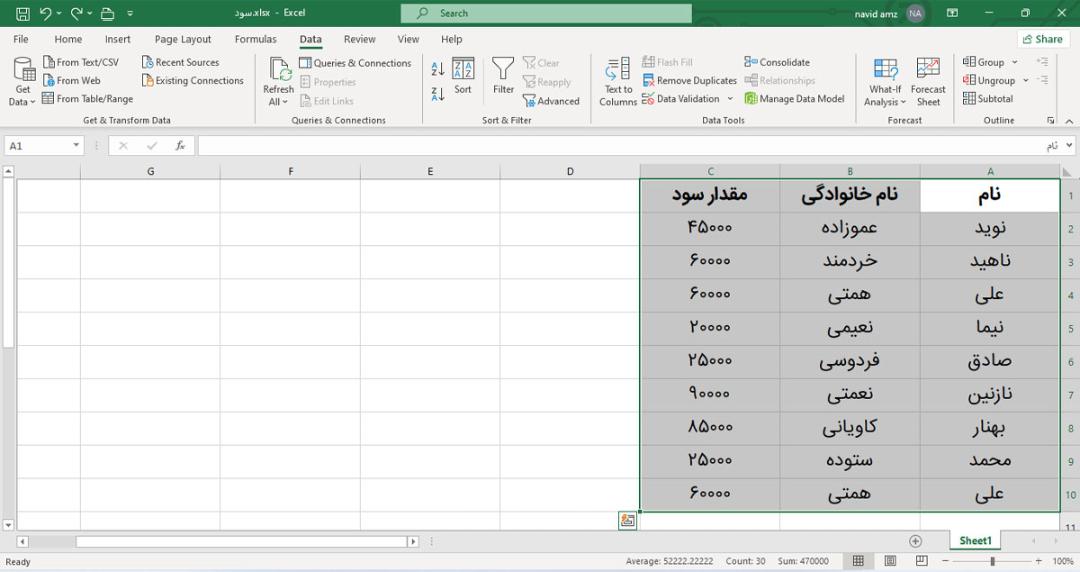This screenshot has height=572, width=1080.
Task: Switch to the Formulas tab
Action: tap(256, 39)
